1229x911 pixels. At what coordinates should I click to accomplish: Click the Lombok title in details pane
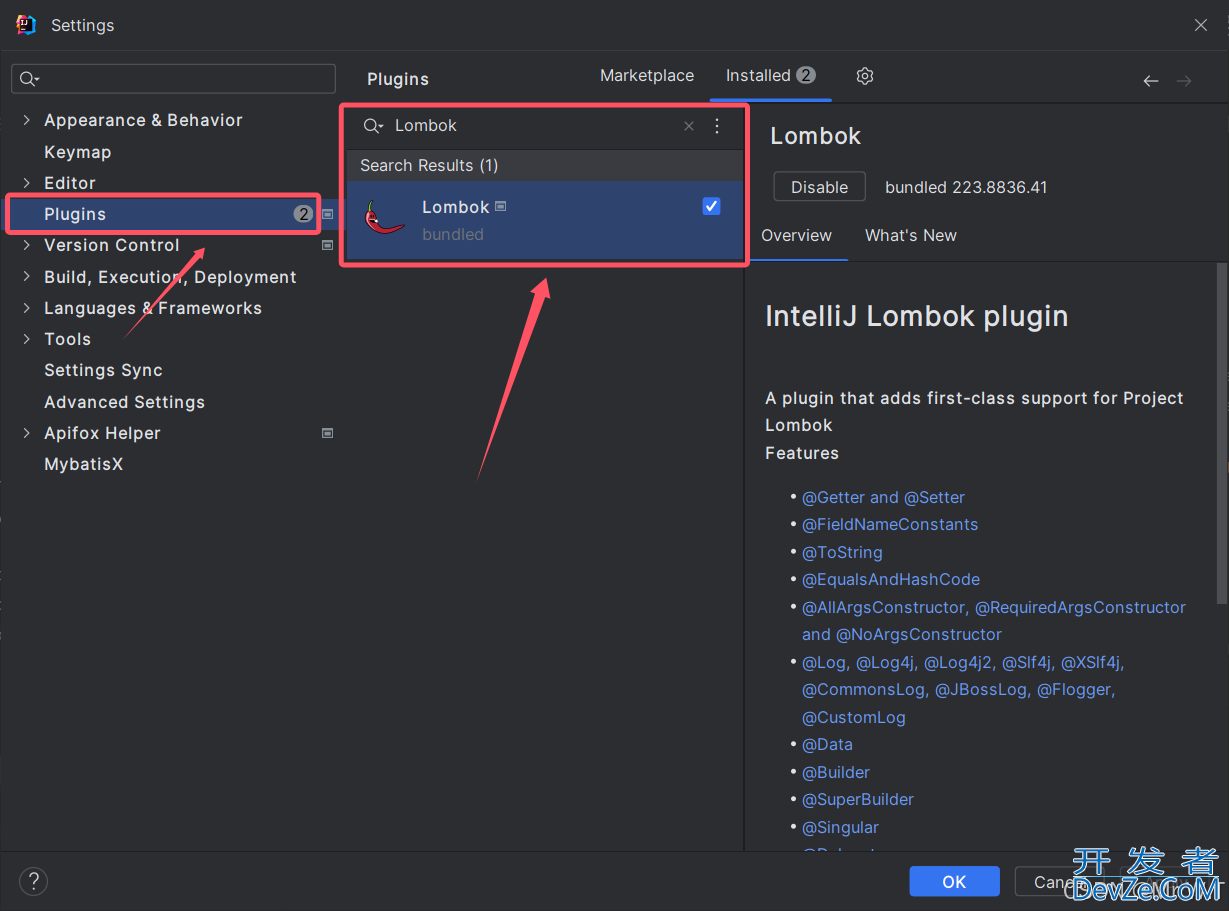pyautogui.click(x=816, y=136)
